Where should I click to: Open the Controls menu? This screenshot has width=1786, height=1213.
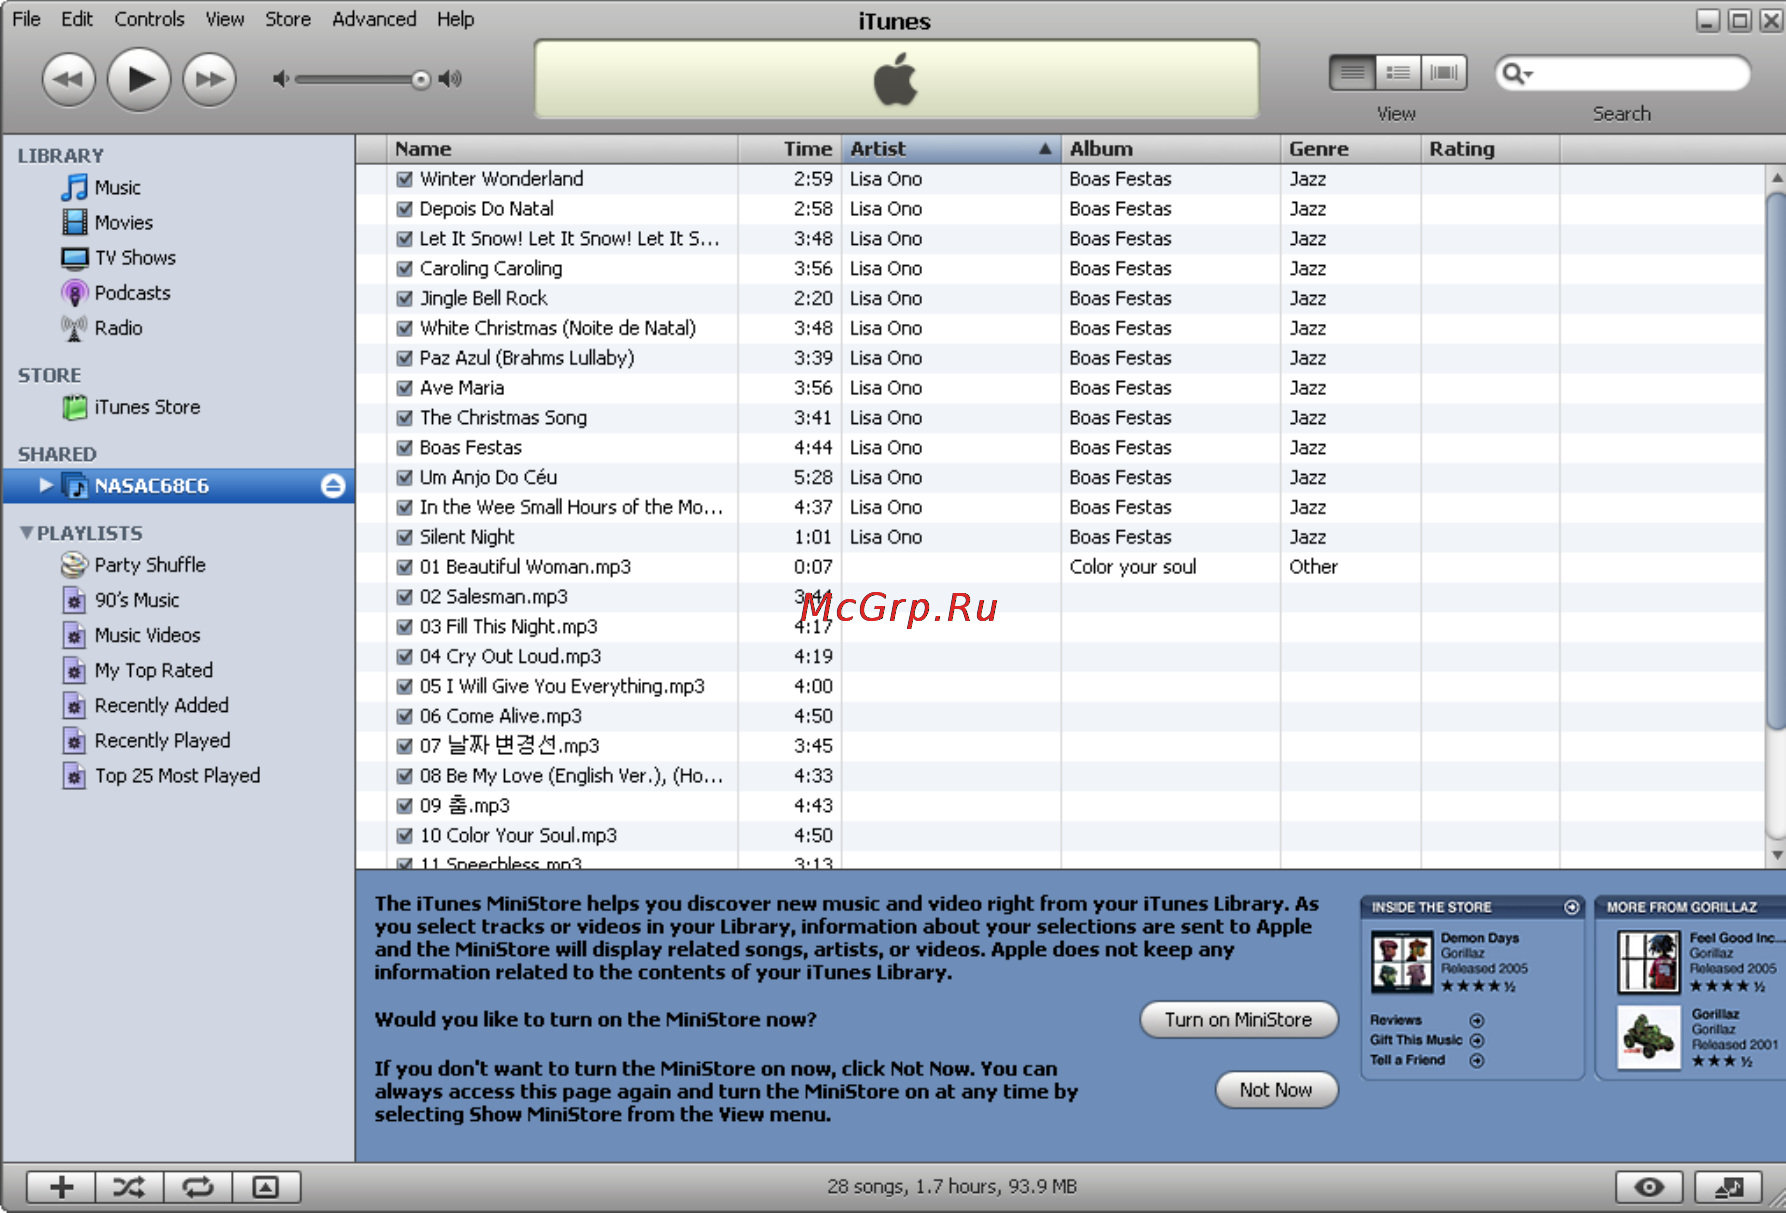point(149,19)
